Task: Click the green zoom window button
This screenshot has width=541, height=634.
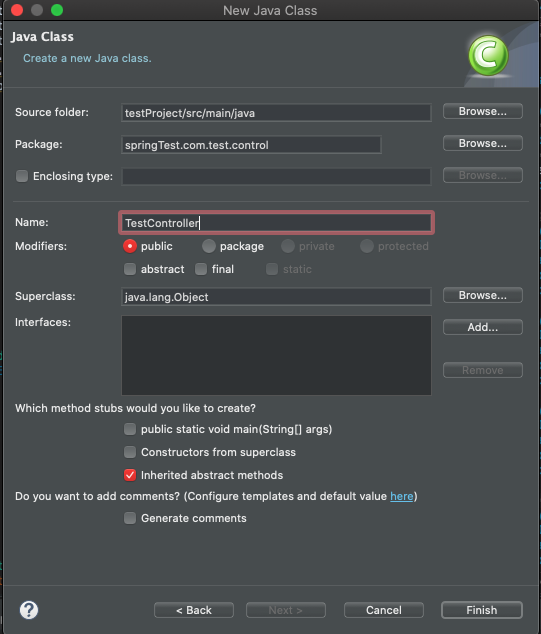Action: coord(57,10)
